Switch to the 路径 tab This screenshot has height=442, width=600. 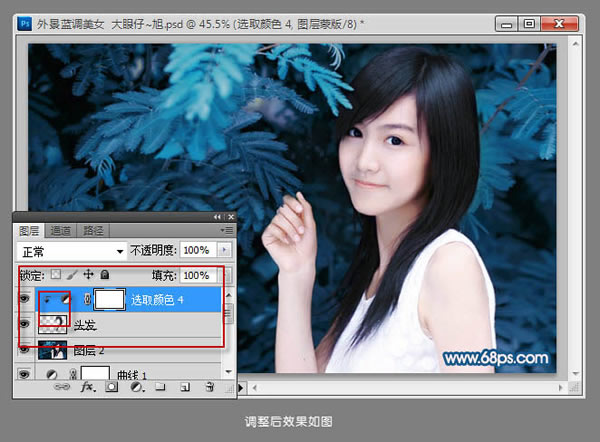tap(93, 231)
